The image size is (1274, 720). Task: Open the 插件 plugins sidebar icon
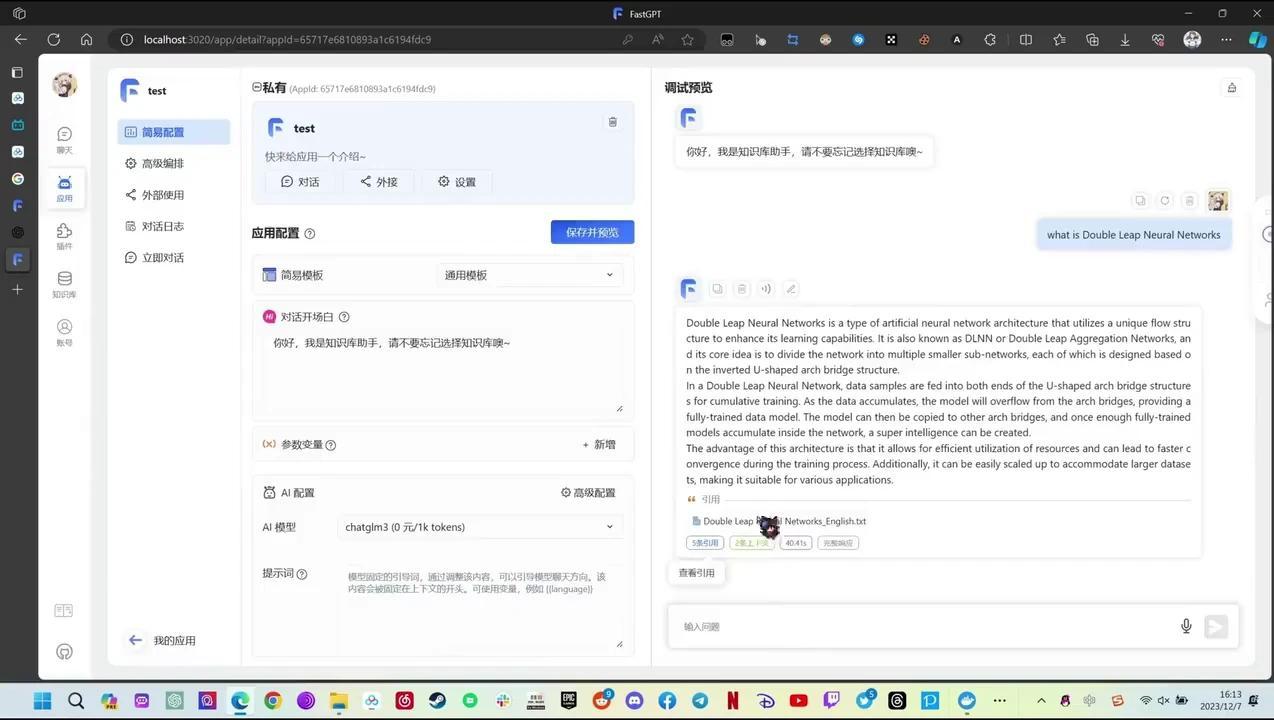pyautogui.click(x=64, y=238)
